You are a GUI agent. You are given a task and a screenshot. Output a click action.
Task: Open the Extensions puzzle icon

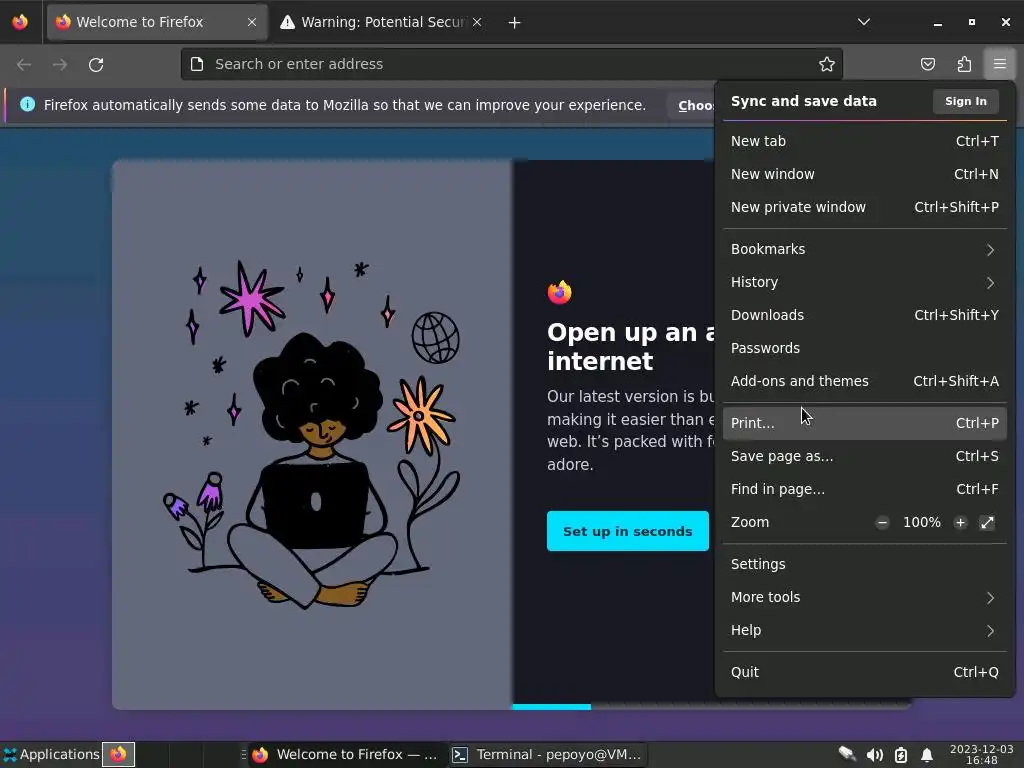(964, 64)
